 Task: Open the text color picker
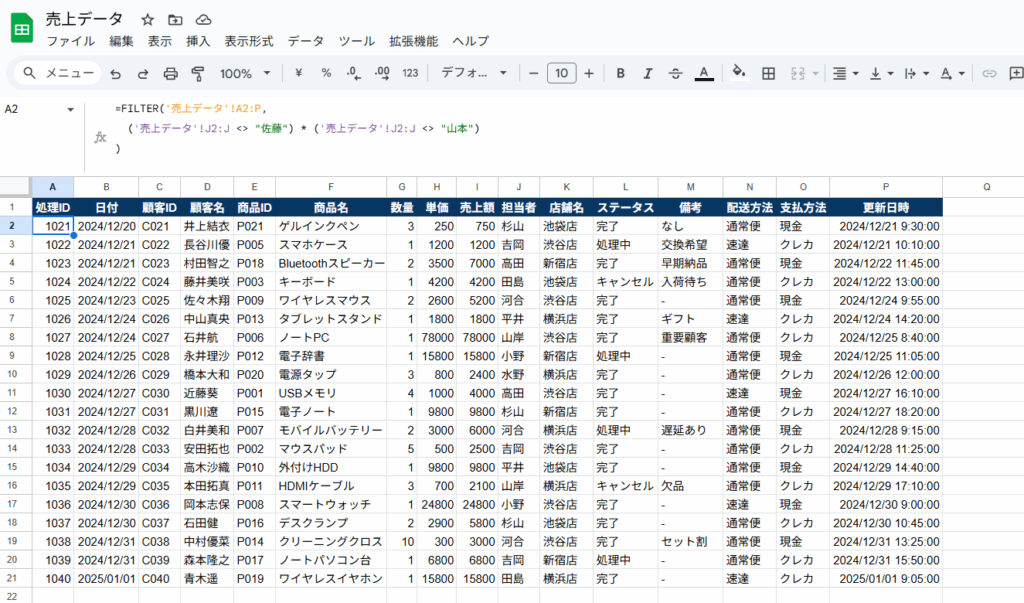pyautogui.click(x=703, y=73)
